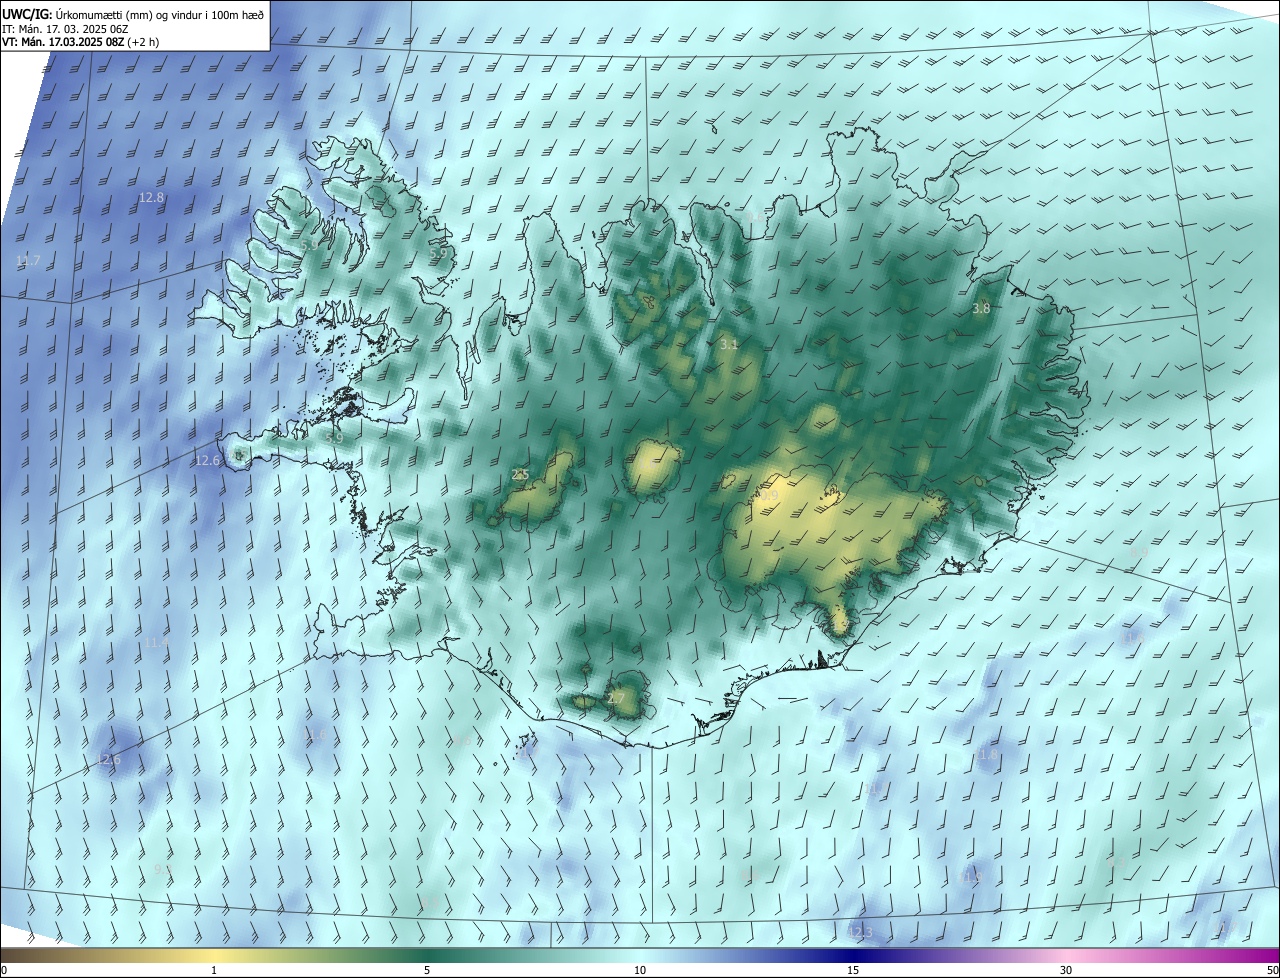Click the 15 tick label on the color scale
Image resolution: width=1280 pixels, height=978 pixels.
point(853,970)
